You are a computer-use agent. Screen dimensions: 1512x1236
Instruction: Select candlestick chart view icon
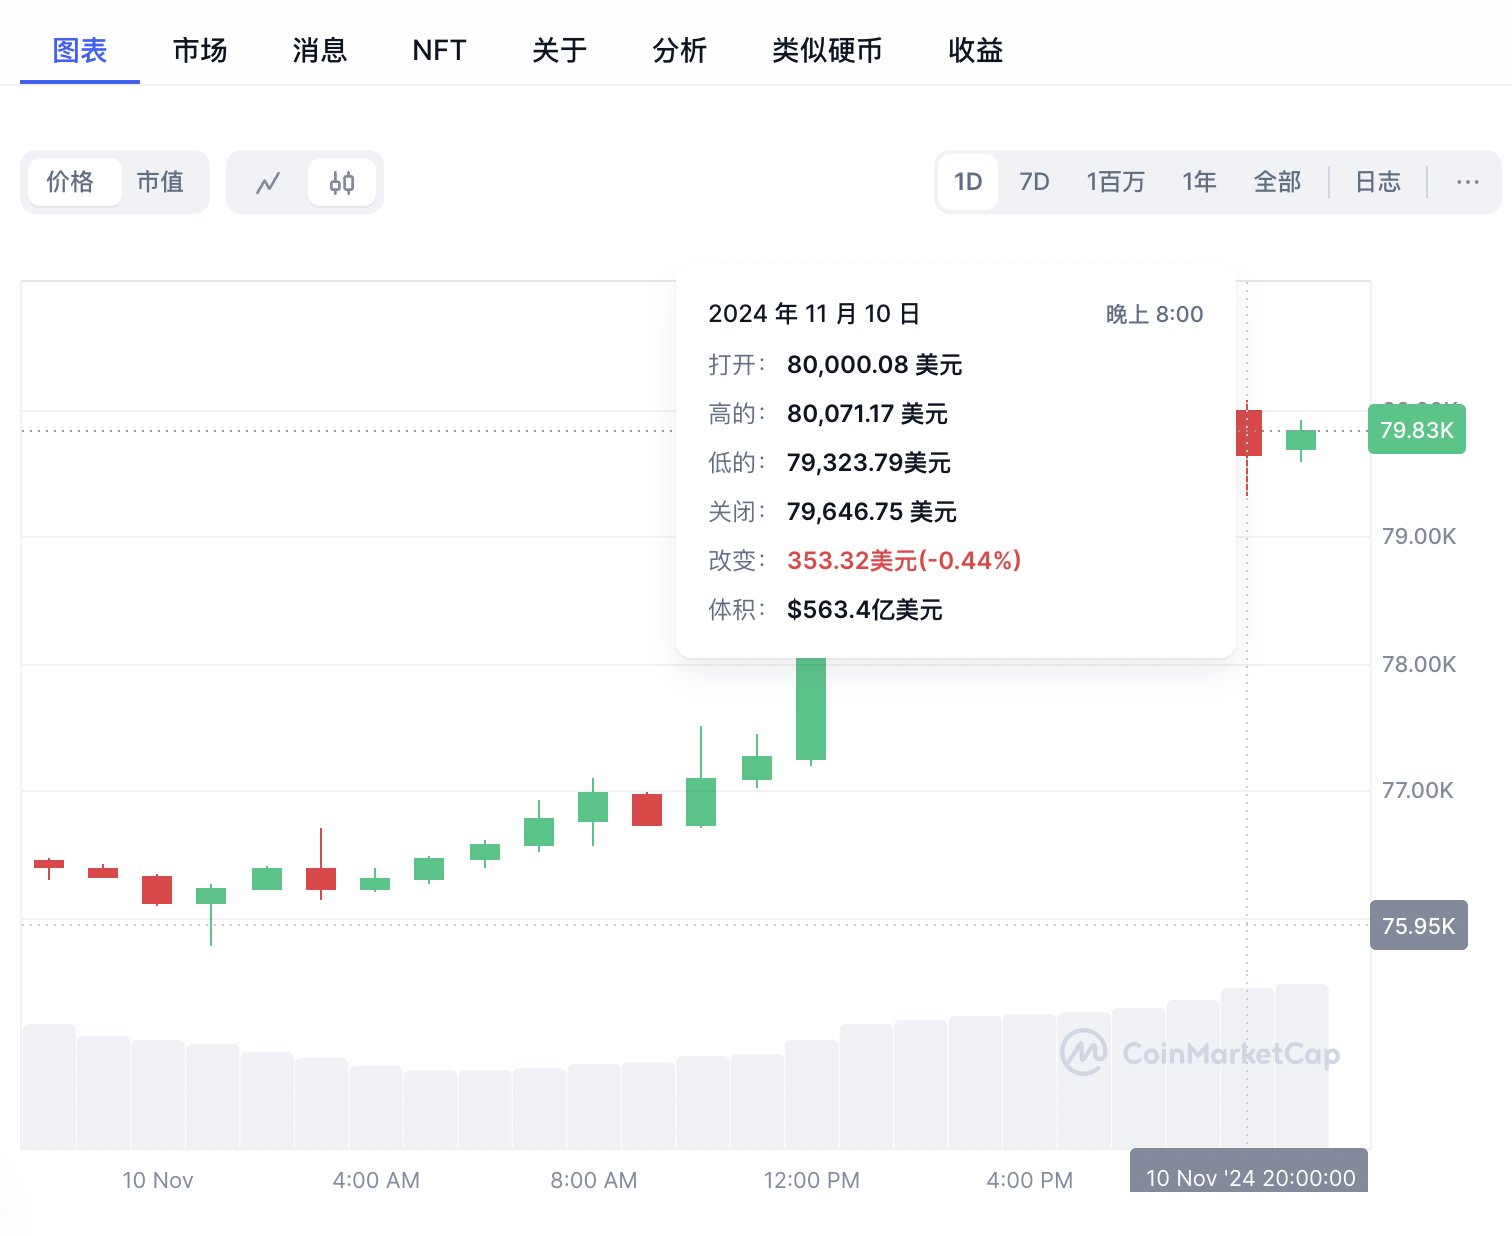pyautogui.click(x=342, y=183)
